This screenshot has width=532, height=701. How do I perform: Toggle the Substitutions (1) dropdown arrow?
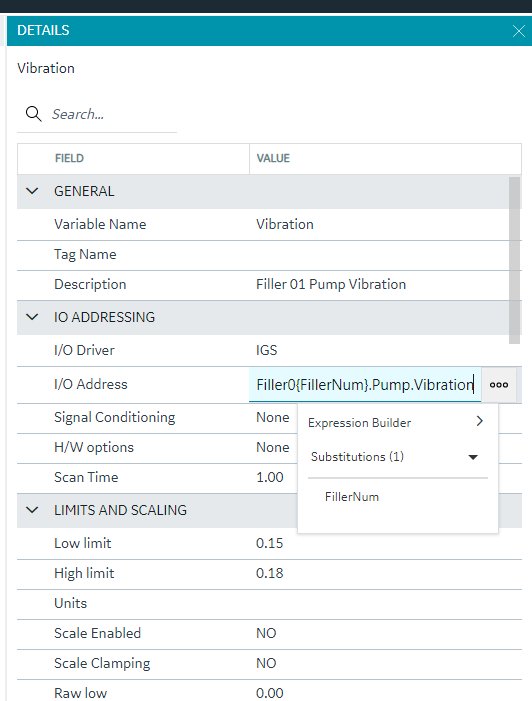[473, 457]
